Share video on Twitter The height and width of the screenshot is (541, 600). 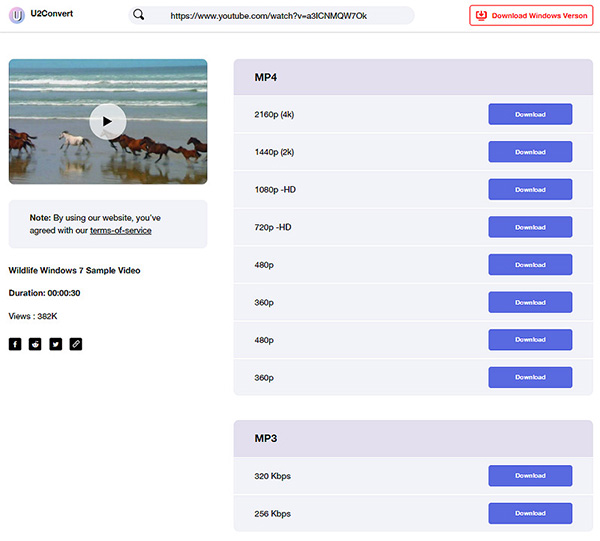55,344
